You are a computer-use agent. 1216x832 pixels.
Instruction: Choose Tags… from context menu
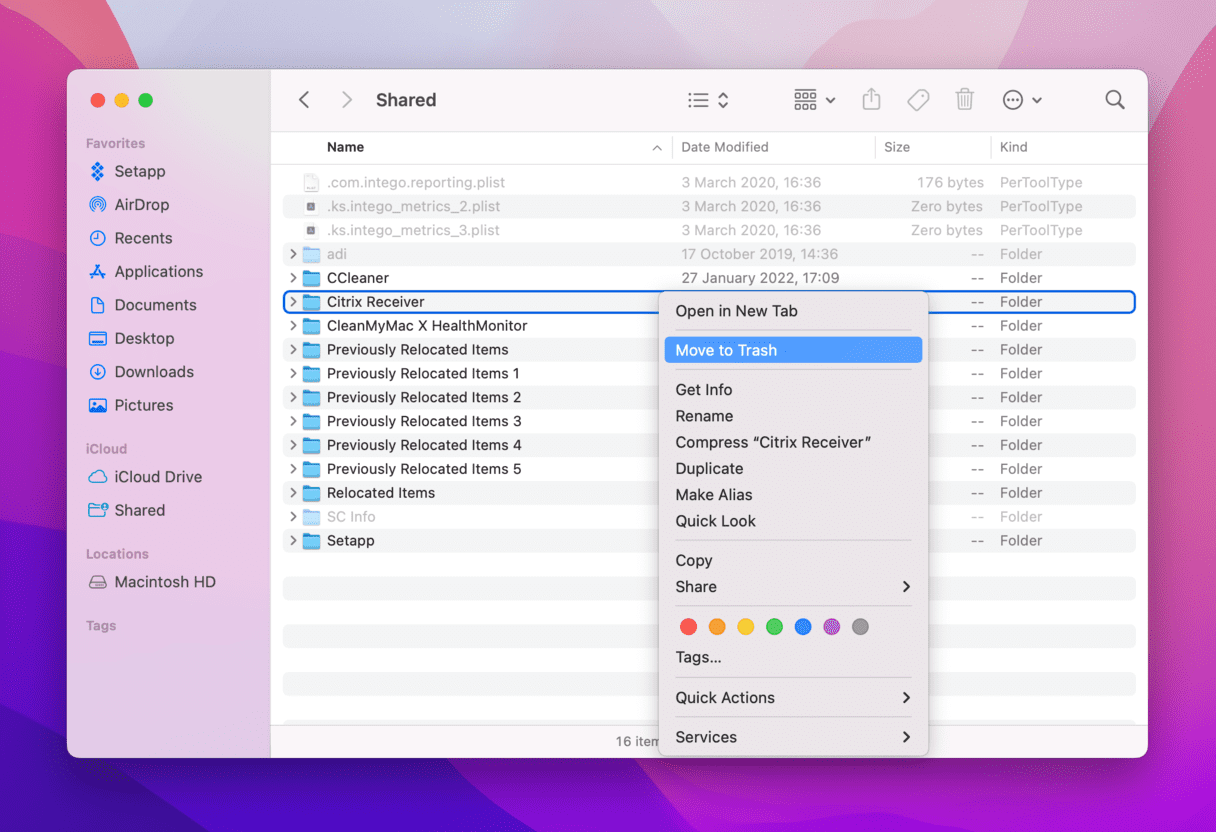(793, 657)
